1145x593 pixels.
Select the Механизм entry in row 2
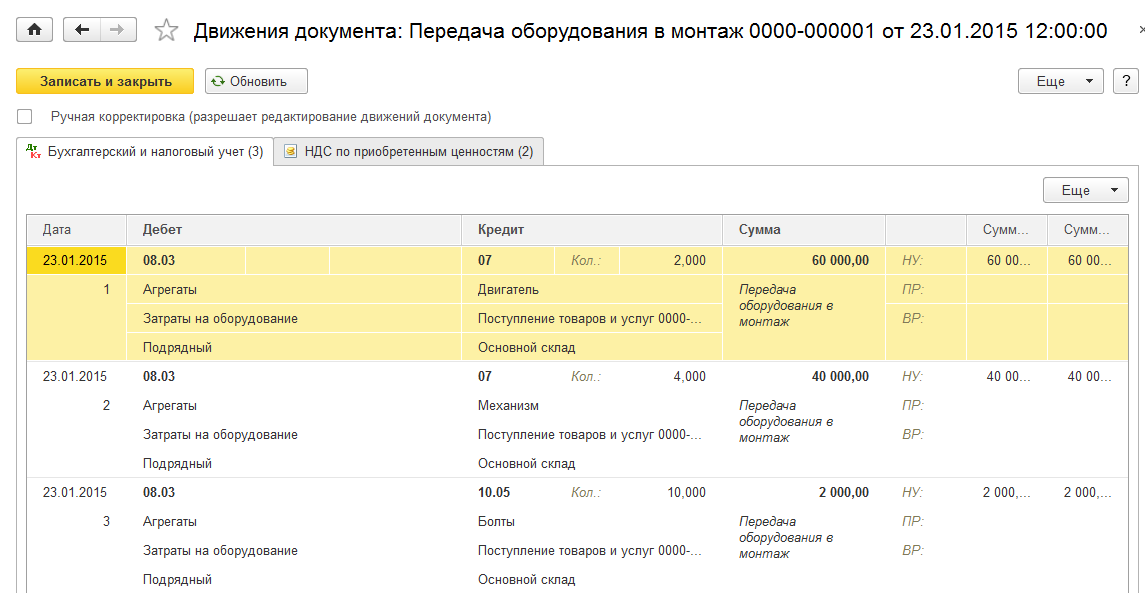pos(508,406)
